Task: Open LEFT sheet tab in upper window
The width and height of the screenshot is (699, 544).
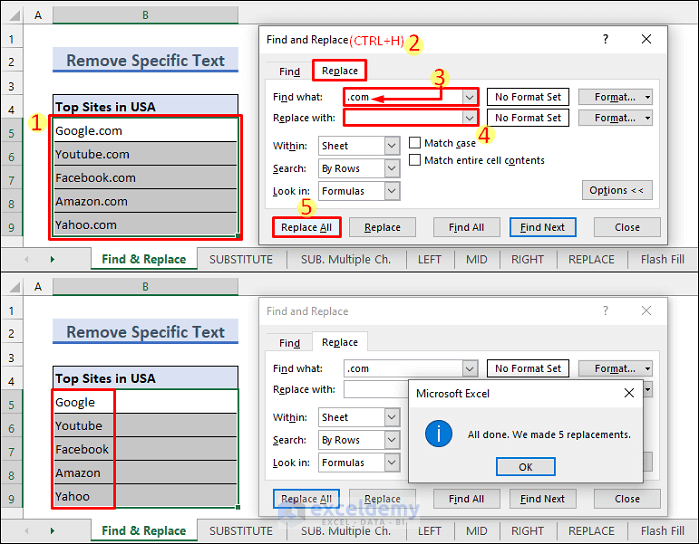Action: point(429,260)
